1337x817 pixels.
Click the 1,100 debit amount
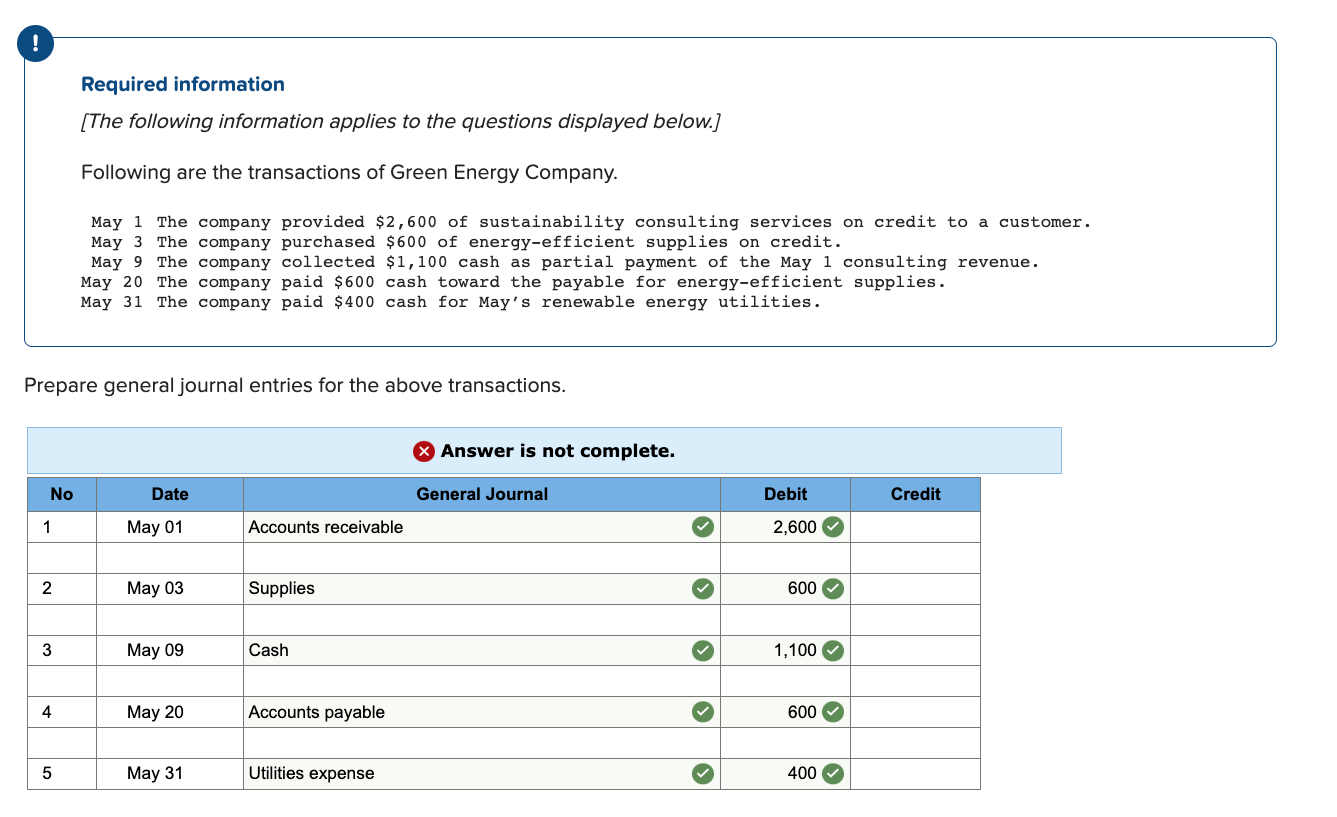click(795, 651)
